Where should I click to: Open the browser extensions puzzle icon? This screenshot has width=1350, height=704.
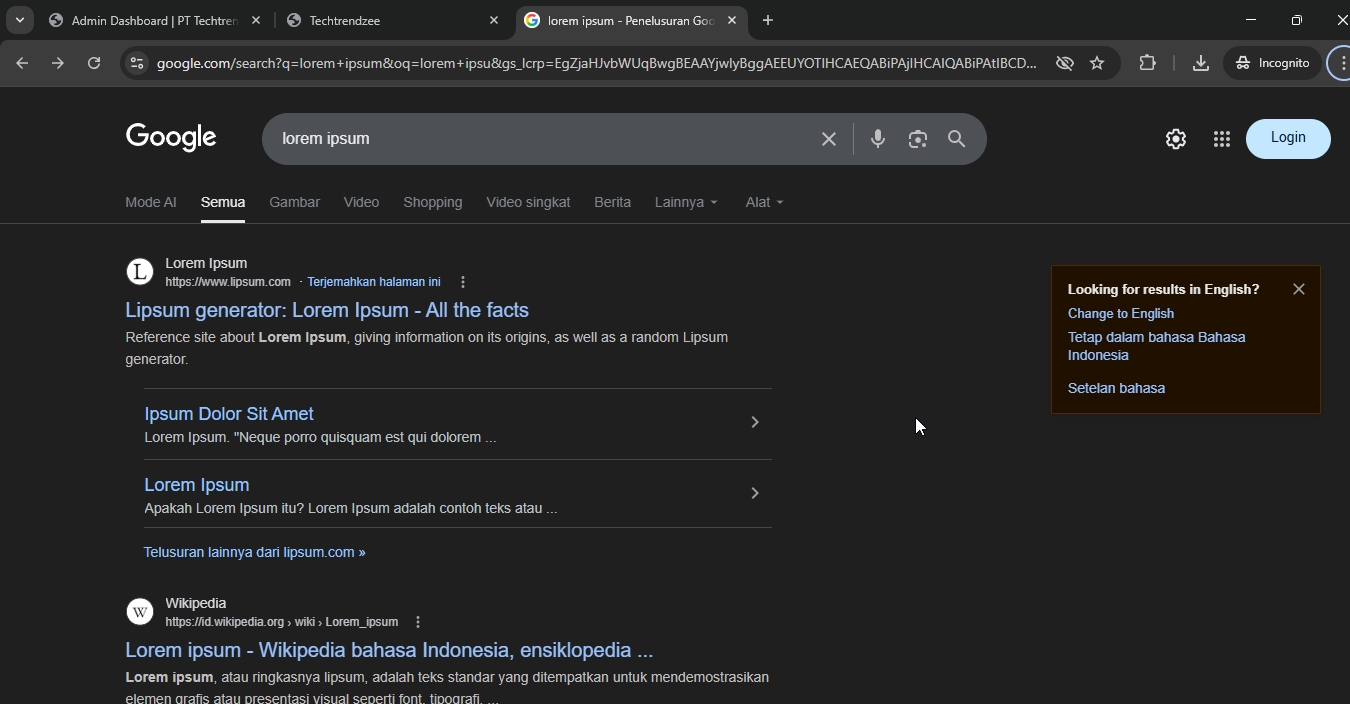pos(1147,63)
